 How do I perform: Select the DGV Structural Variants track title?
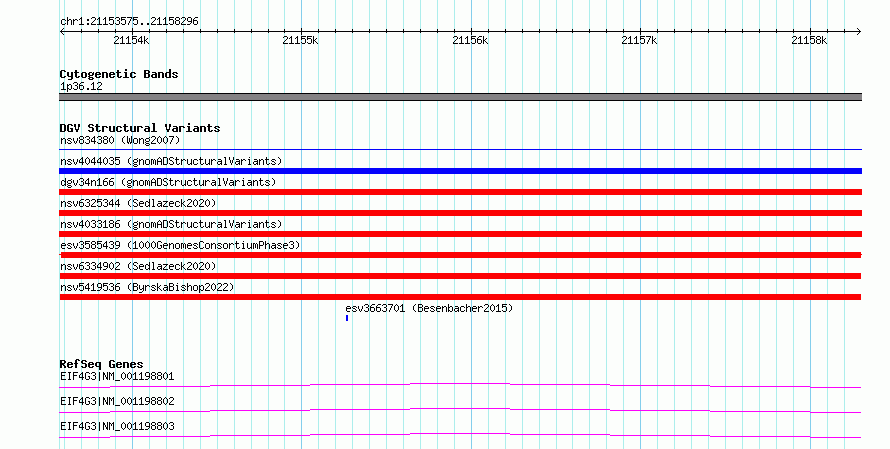140,128
